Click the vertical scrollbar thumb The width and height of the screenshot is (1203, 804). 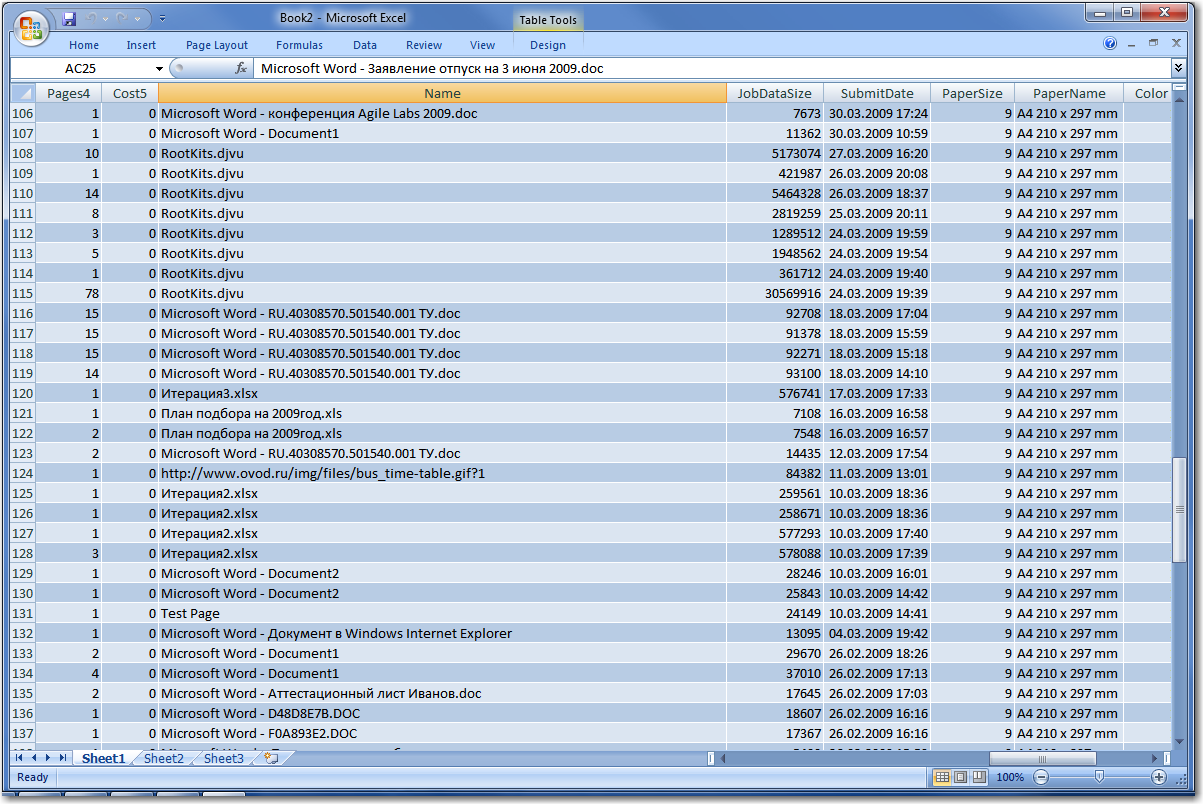point(1179,510)
